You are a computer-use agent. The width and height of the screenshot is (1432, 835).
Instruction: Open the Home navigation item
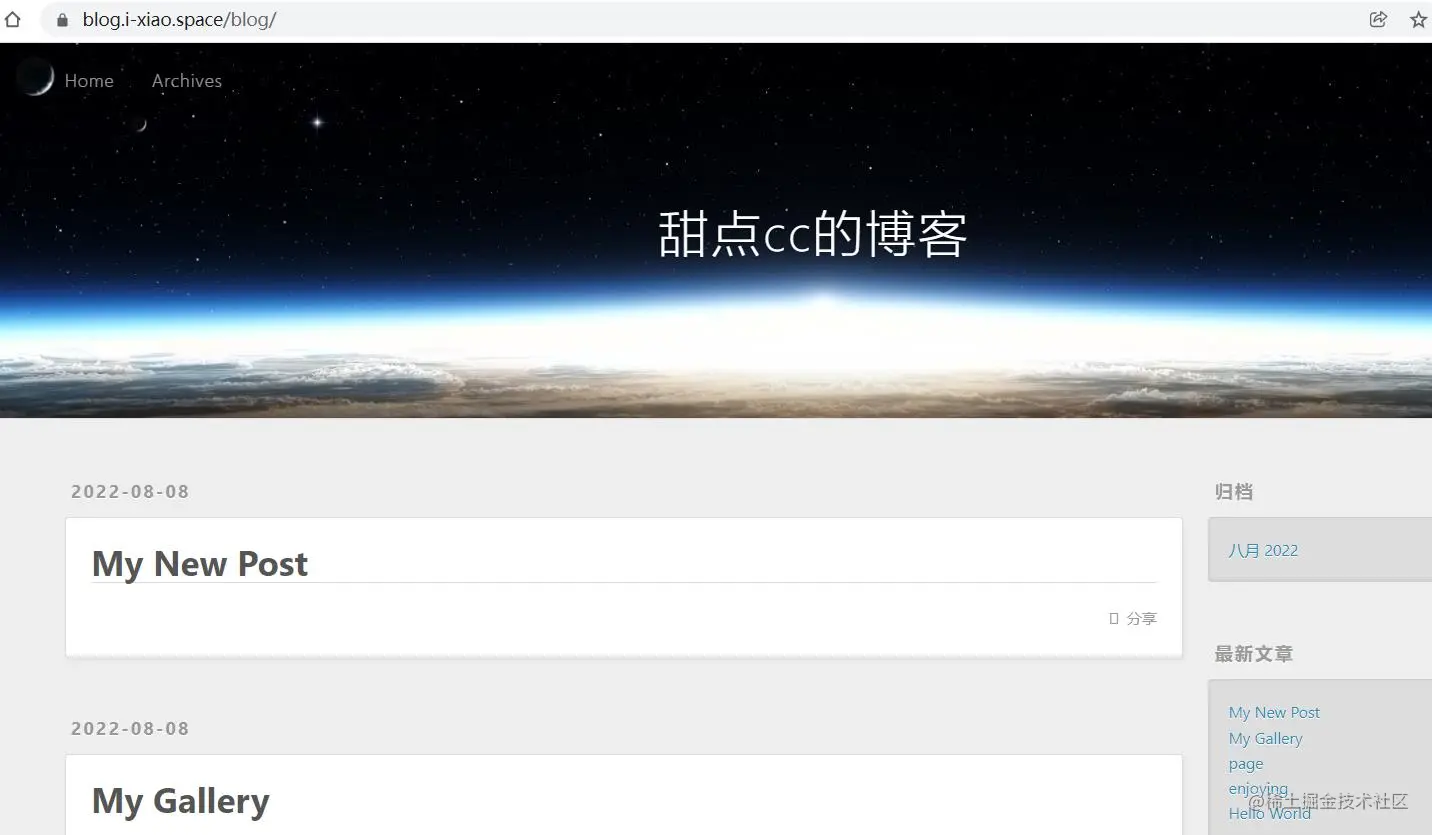point(89,81)
